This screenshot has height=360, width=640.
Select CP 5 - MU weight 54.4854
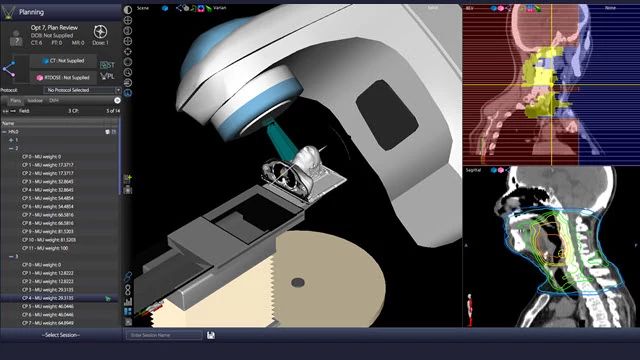click(48, 198)
